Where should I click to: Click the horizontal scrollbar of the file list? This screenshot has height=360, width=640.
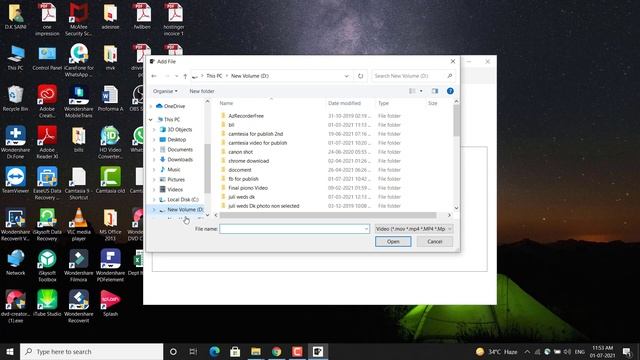pos(328,215)
